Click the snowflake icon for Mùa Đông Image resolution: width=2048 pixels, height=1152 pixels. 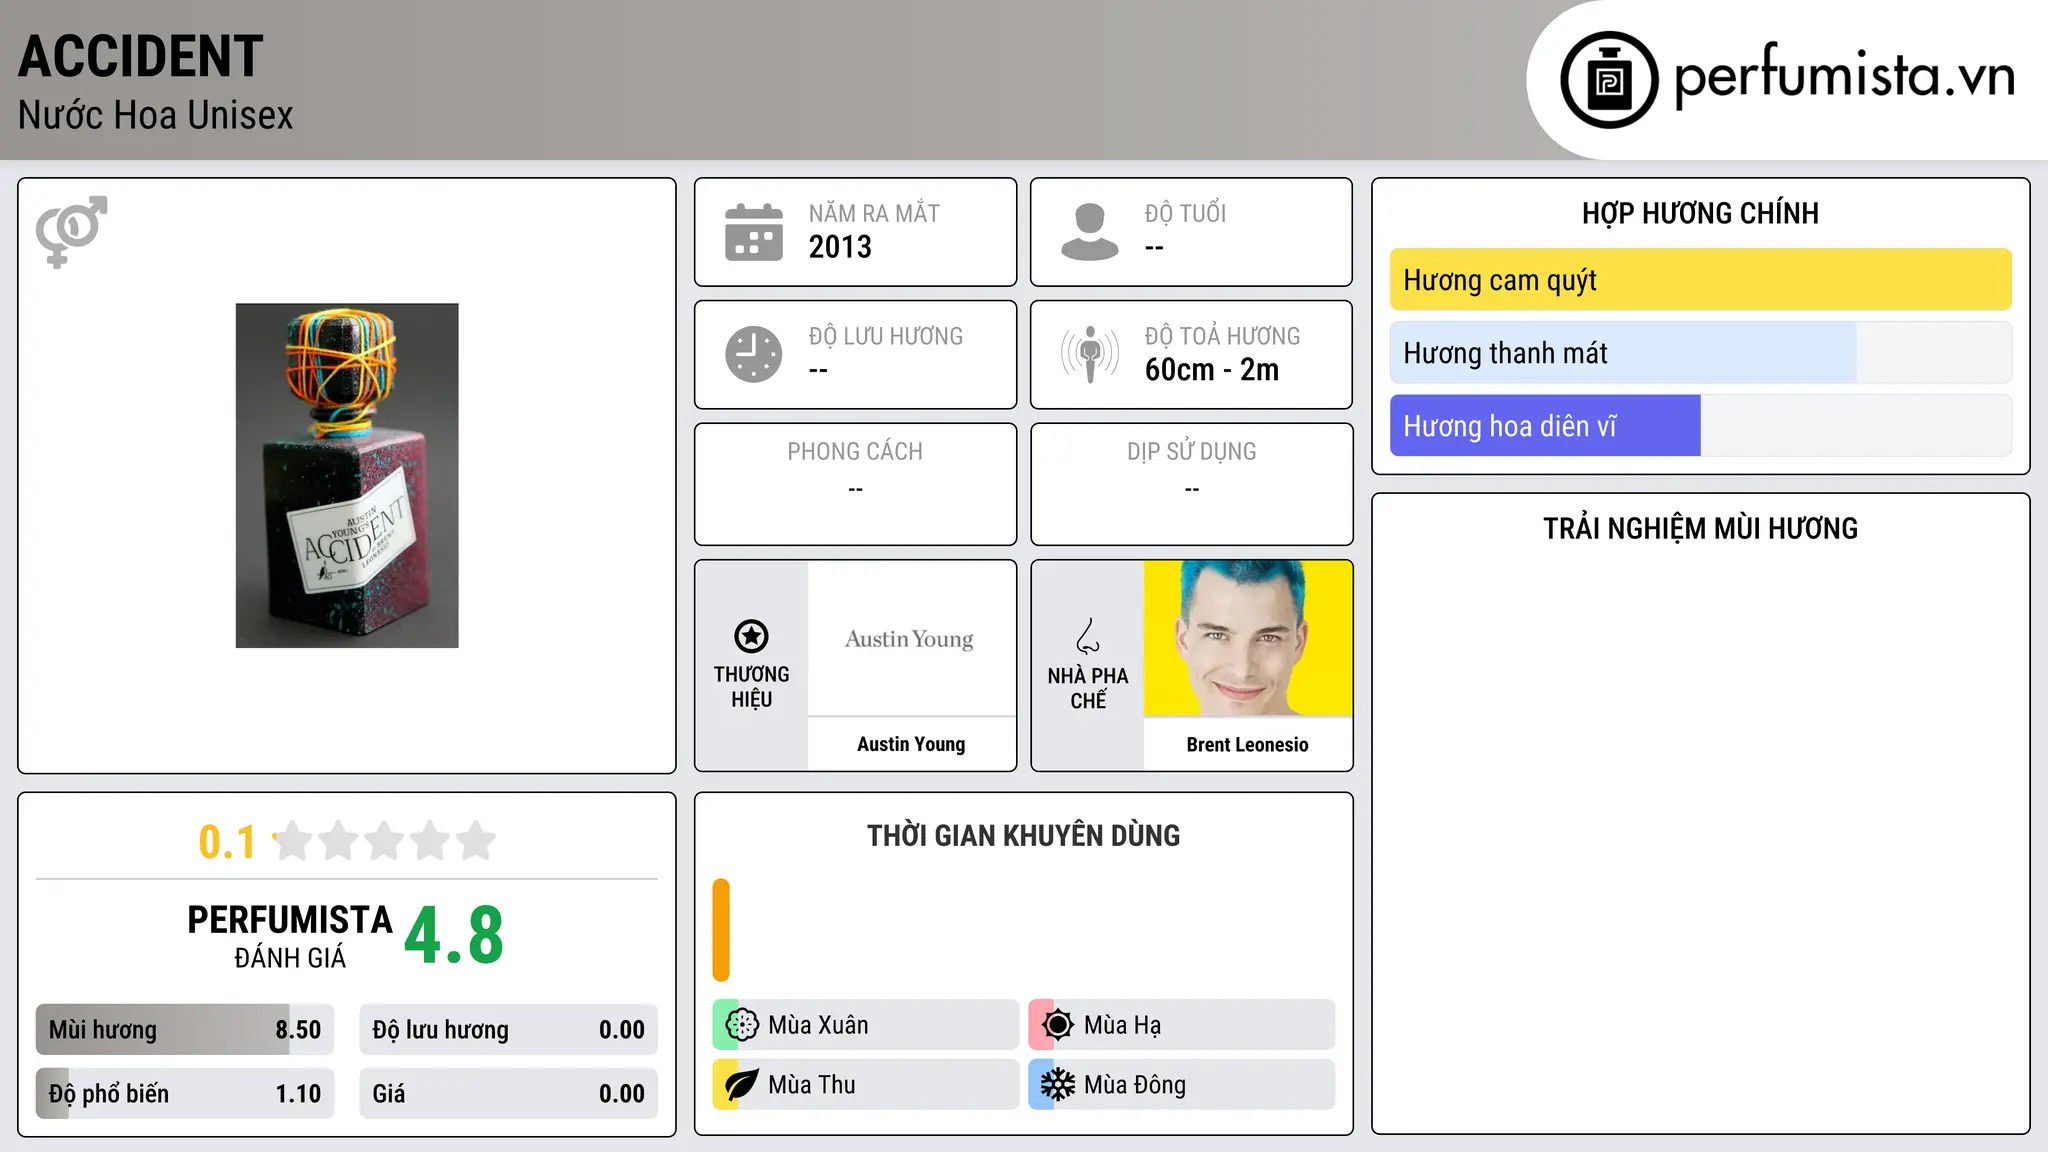coord(1058,1085)
